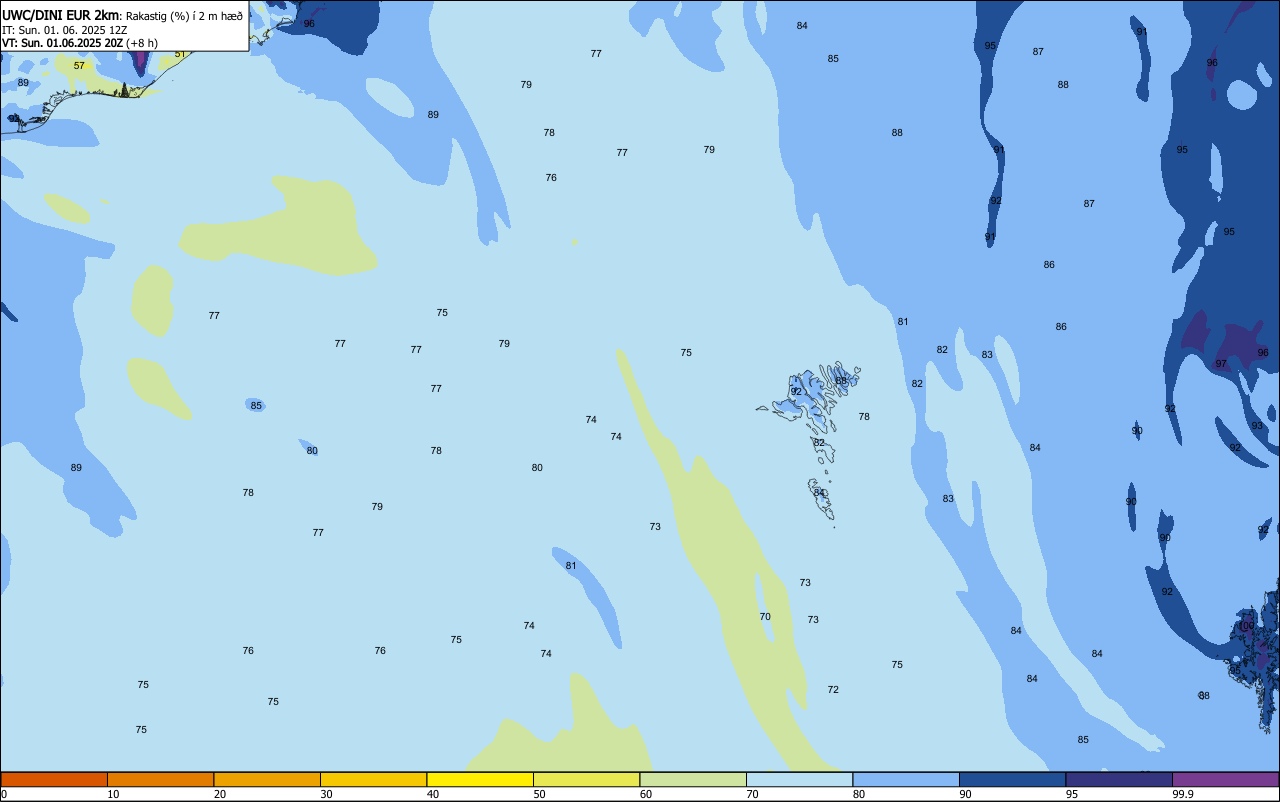Click the 50–60 yellow-green legend swatch

[586, 779]
